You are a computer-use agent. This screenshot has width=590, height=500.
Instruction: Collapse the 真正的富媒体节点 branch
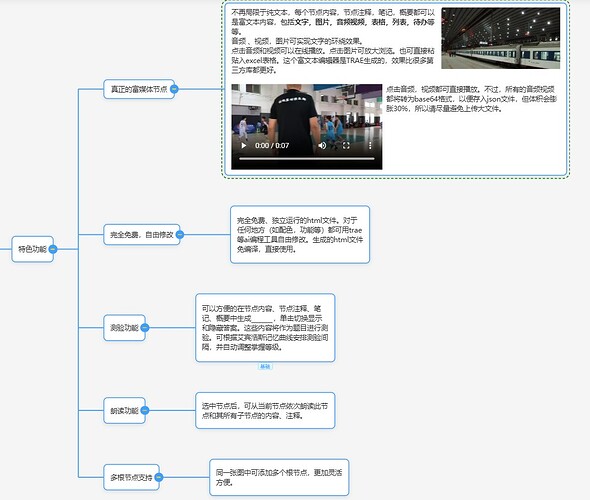point(174,89)
